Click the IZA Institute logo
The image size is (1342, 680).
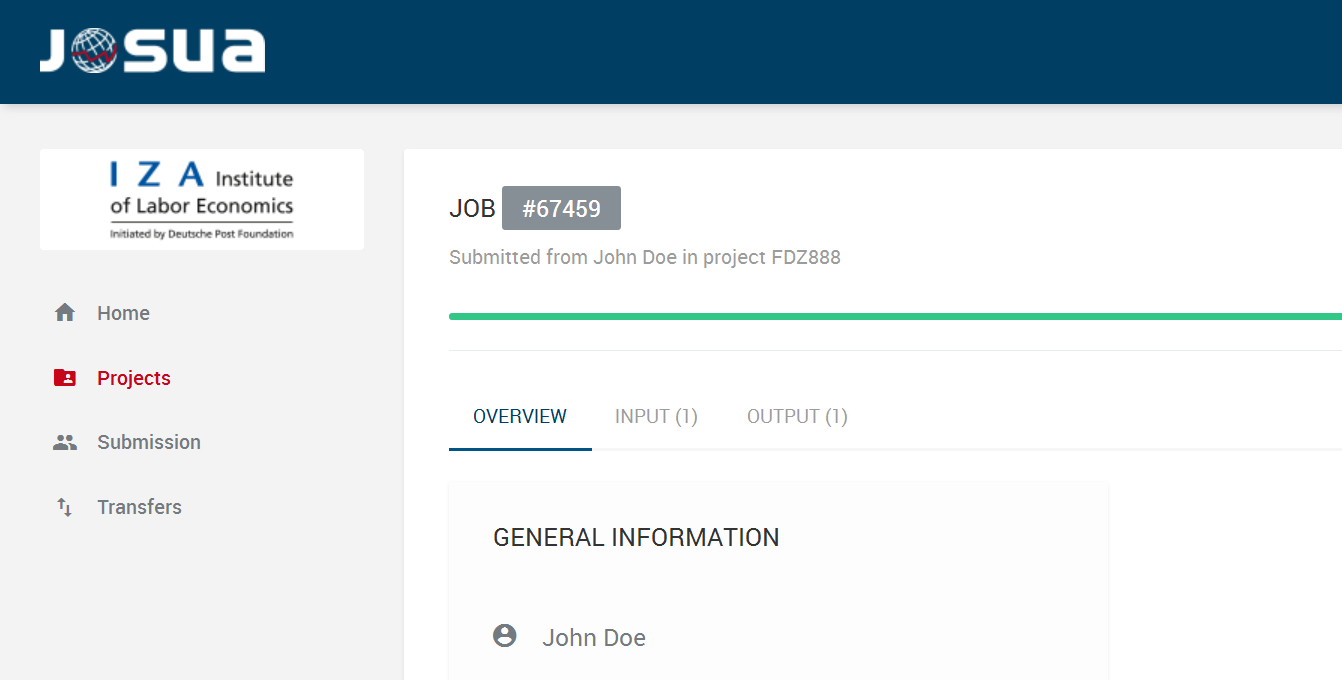[202, 200]
